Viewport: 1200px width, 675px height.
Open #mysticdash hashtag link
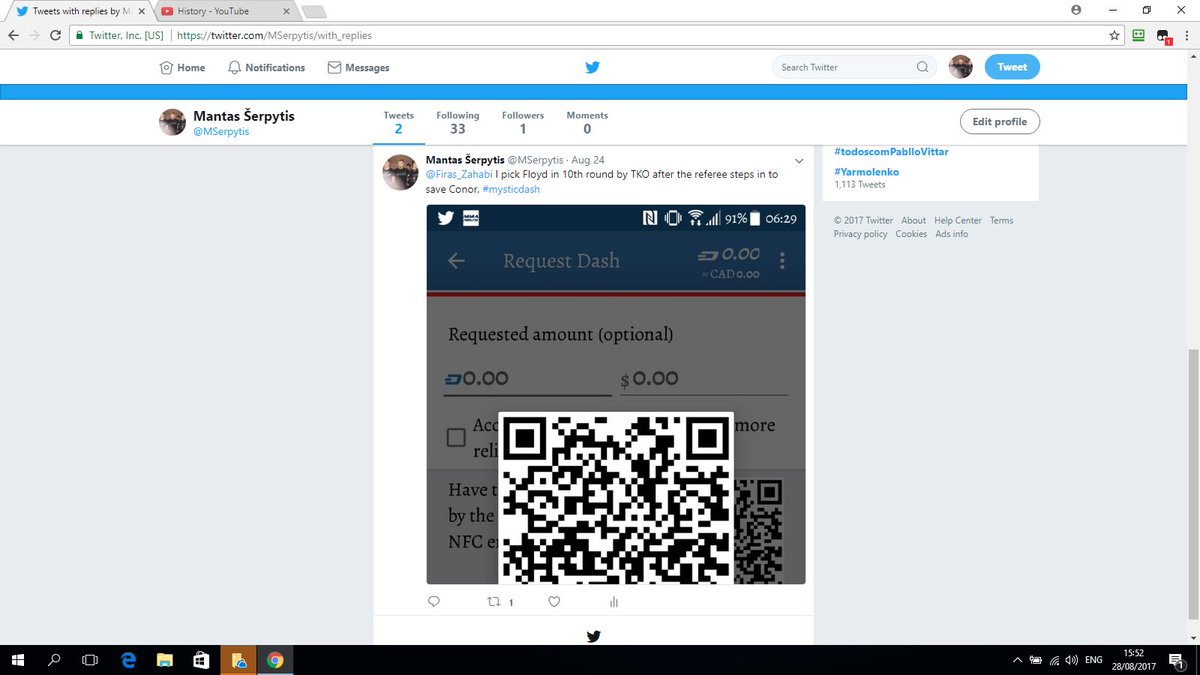pyautogui.click(x=511, y=189)
